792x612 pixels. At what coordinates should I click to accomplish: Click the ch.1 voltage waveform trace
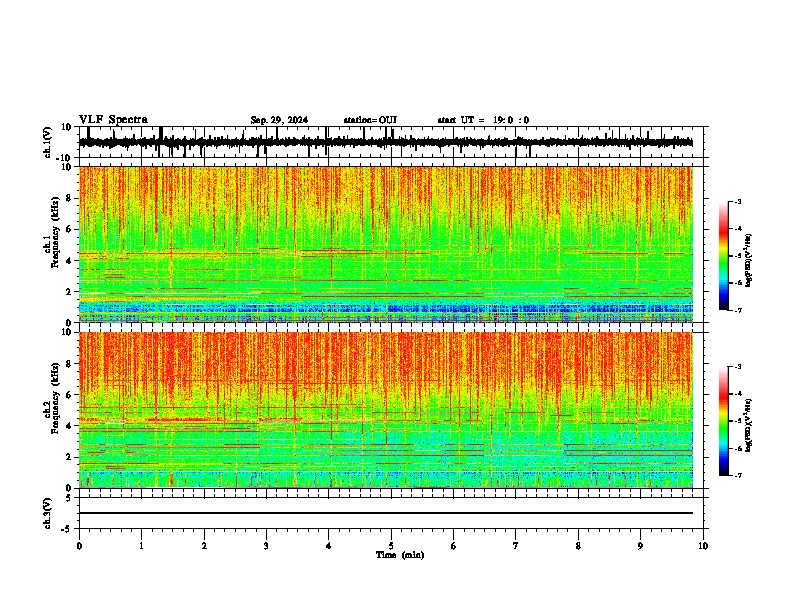[x=386, y=142]
